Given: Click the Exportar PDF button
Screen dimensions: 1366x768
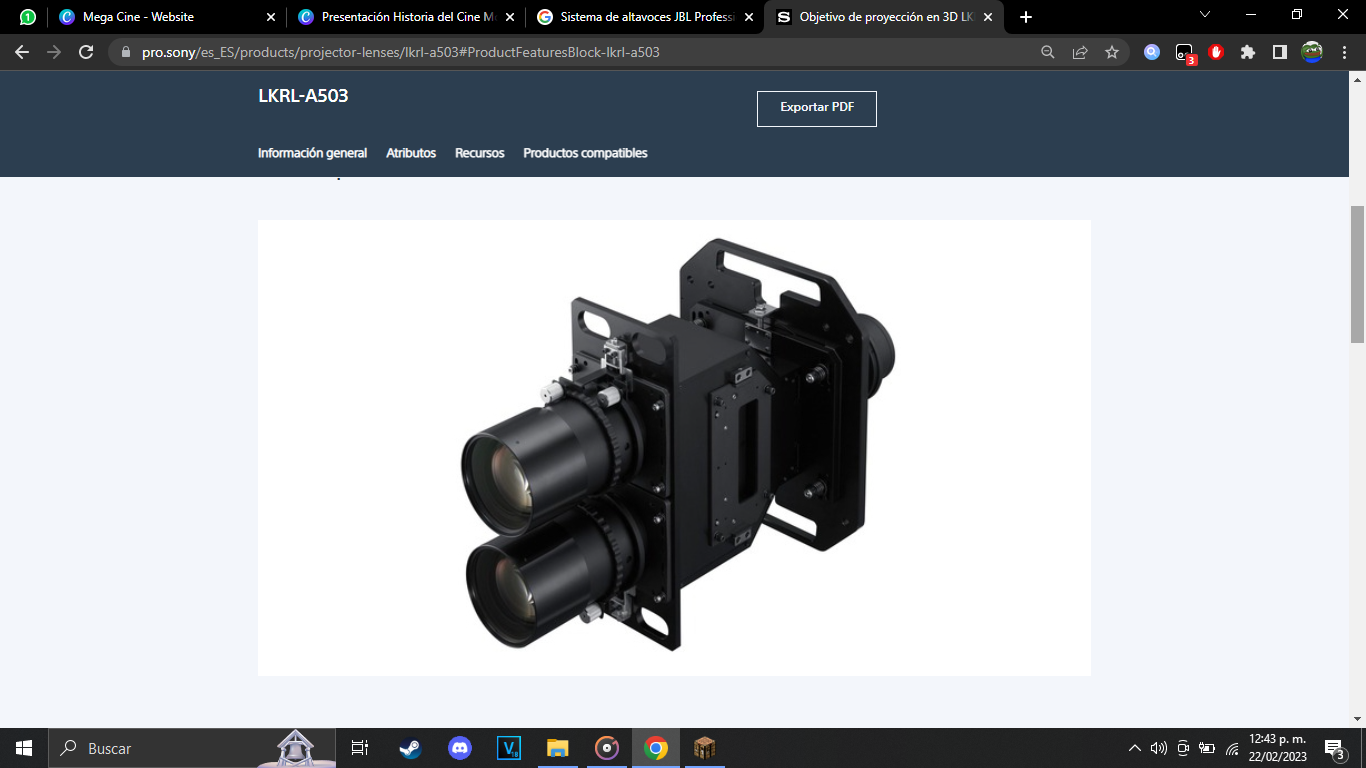Looking at the screenshot, I should [x=816, y=108].
